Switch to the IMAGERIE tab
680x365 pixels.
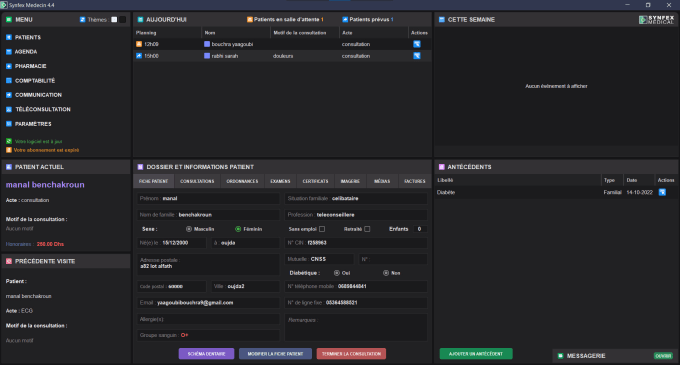(350, 181)
